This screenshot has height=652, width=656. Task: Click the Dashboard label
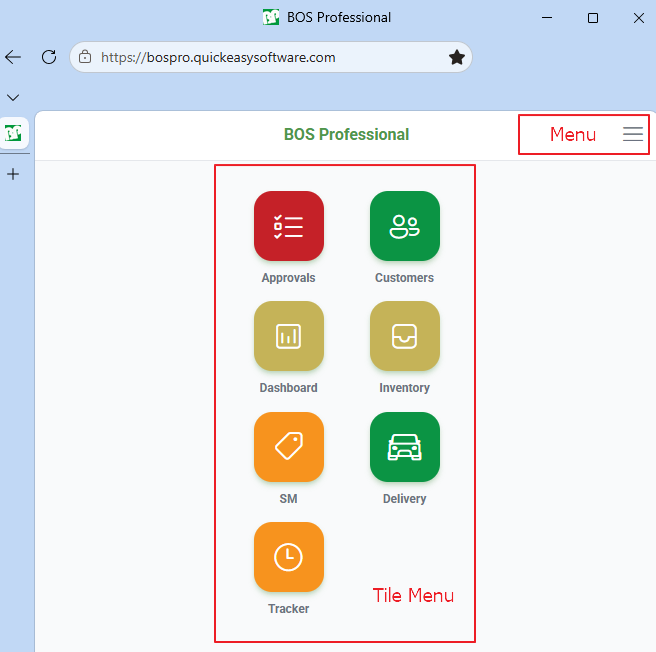288,388
